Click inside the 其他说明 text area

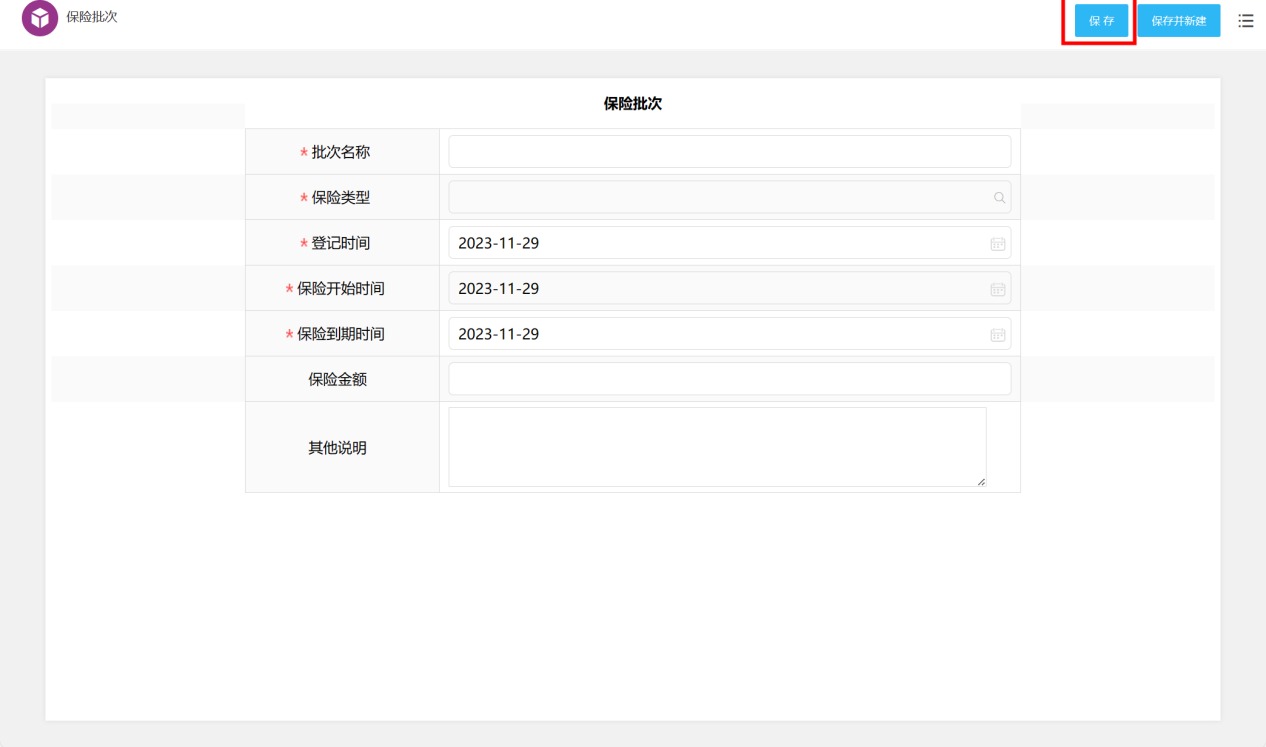pyautogui.click(x=717, y=447)
